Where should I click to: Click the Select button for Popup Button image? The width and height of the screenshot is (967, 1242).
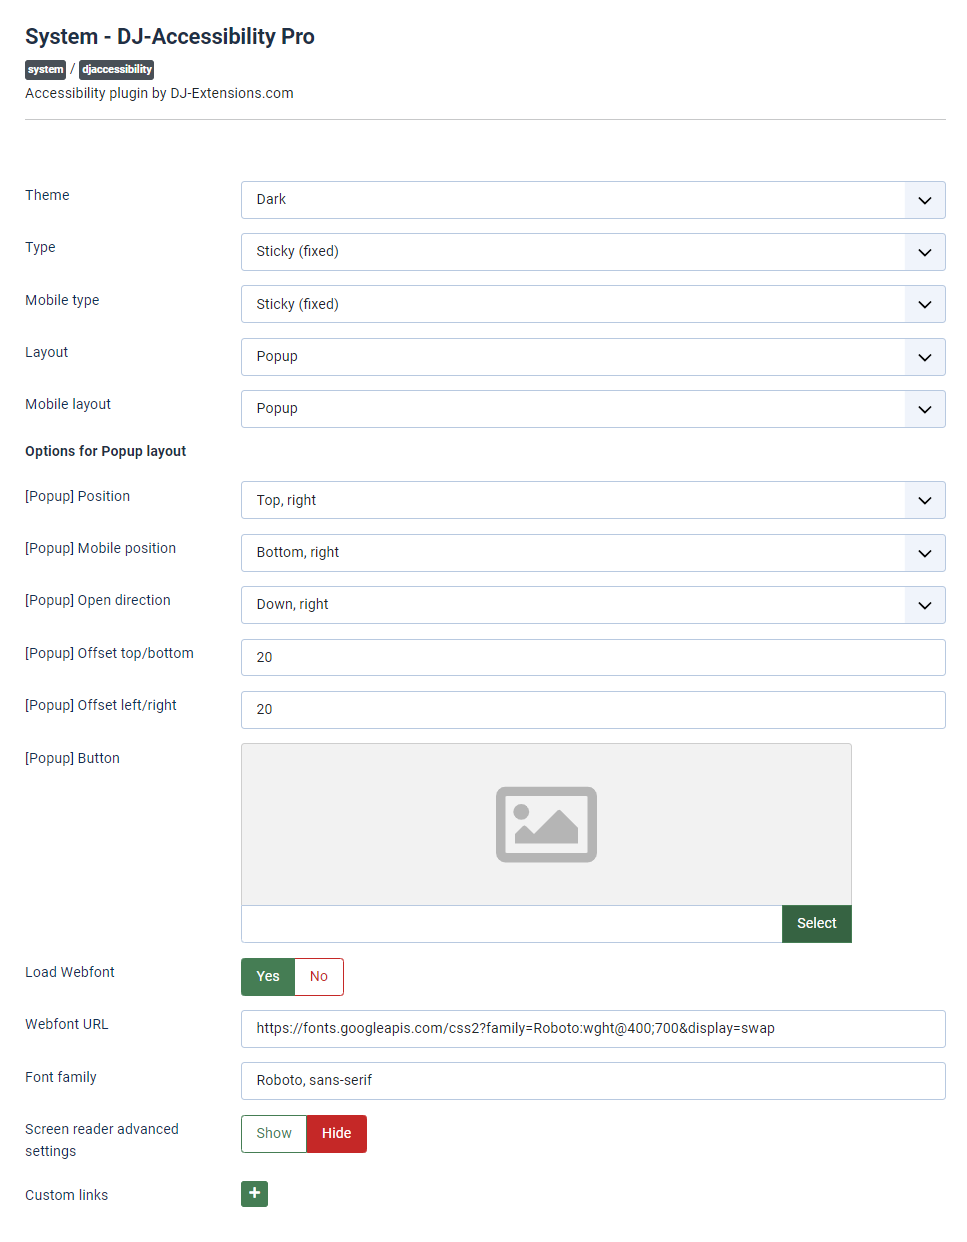click(x=817, y=924)
